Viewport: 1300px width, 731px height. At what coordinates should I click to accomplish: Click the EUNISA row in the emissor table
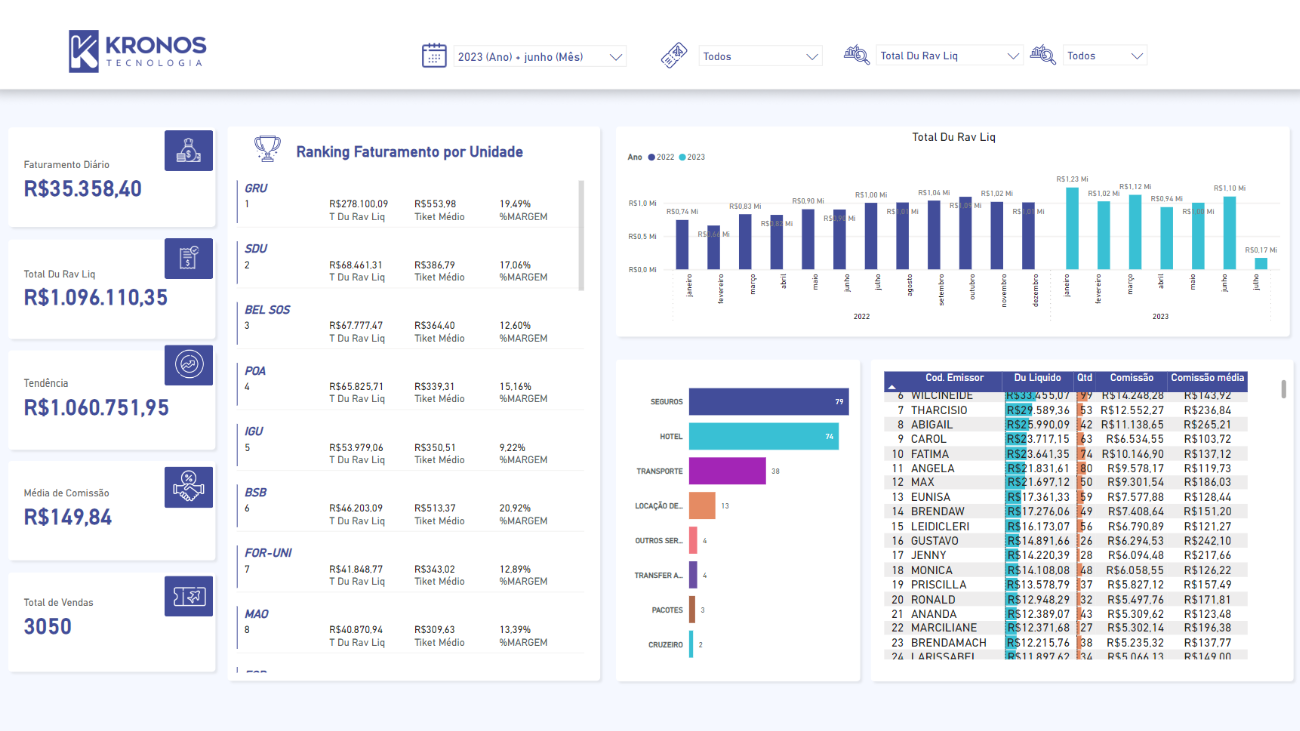pyautogui.click(x=1065, y=497)
